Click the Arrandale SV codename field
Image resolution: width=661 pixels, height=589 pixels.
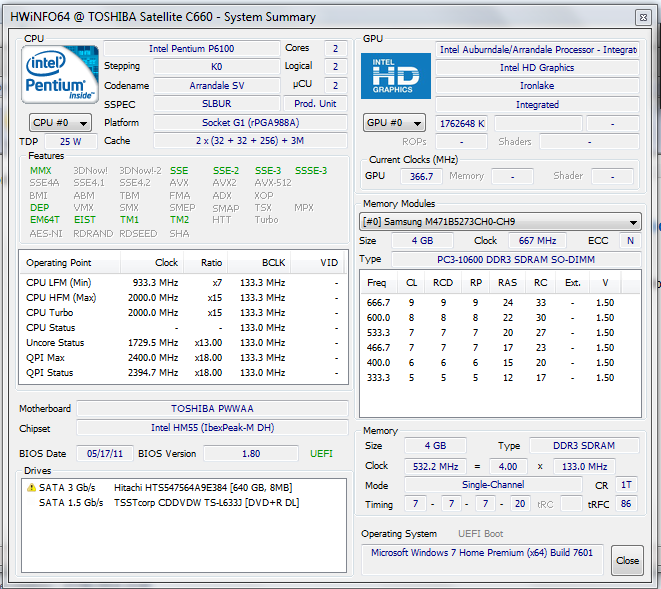click(x=217, y=86)
